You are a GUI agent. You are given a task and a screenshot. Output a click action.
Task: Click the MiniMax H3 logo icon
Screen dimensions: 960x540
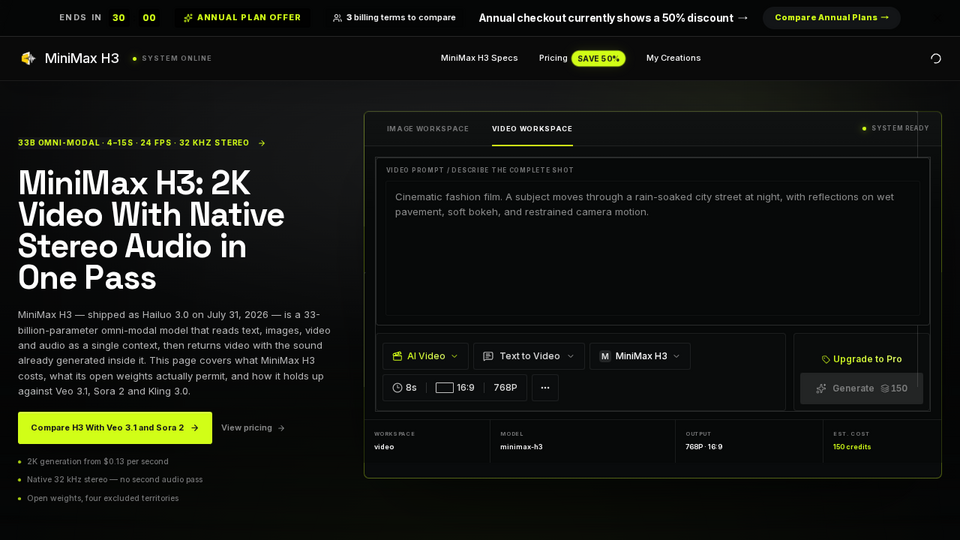[x=28, y=58]
